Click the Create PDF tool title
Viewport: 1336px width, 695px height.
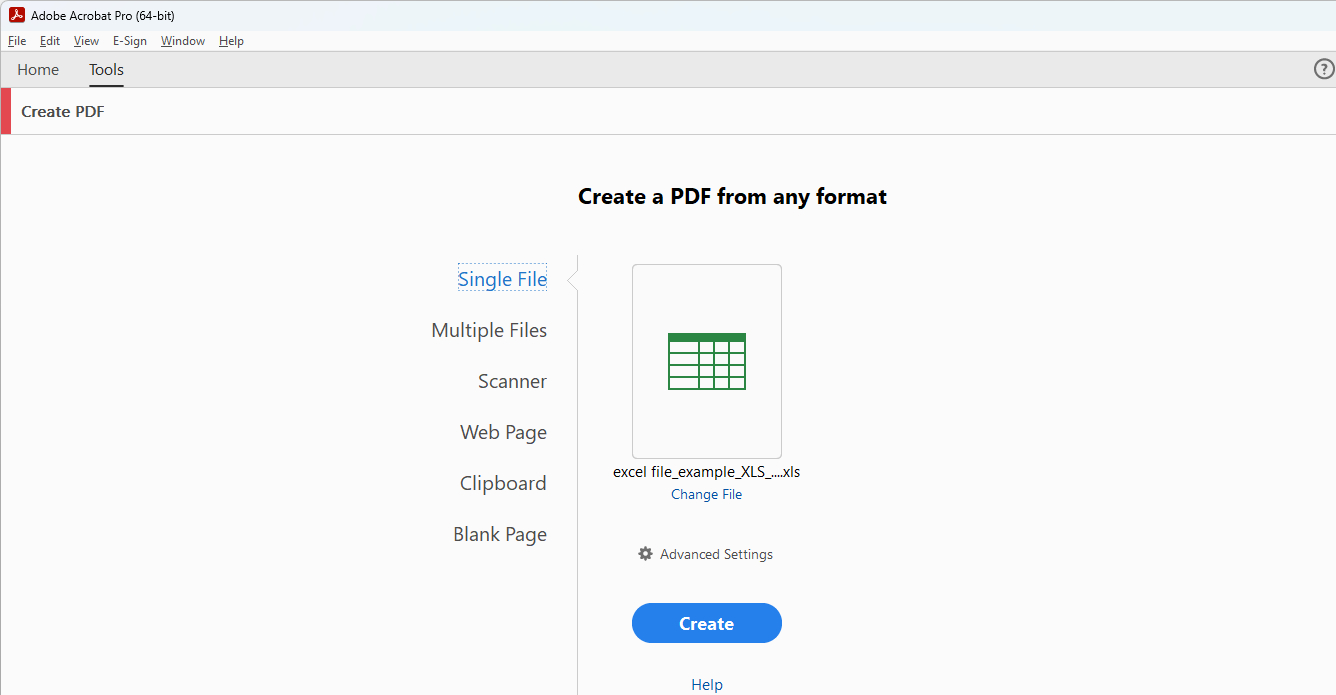63,111
